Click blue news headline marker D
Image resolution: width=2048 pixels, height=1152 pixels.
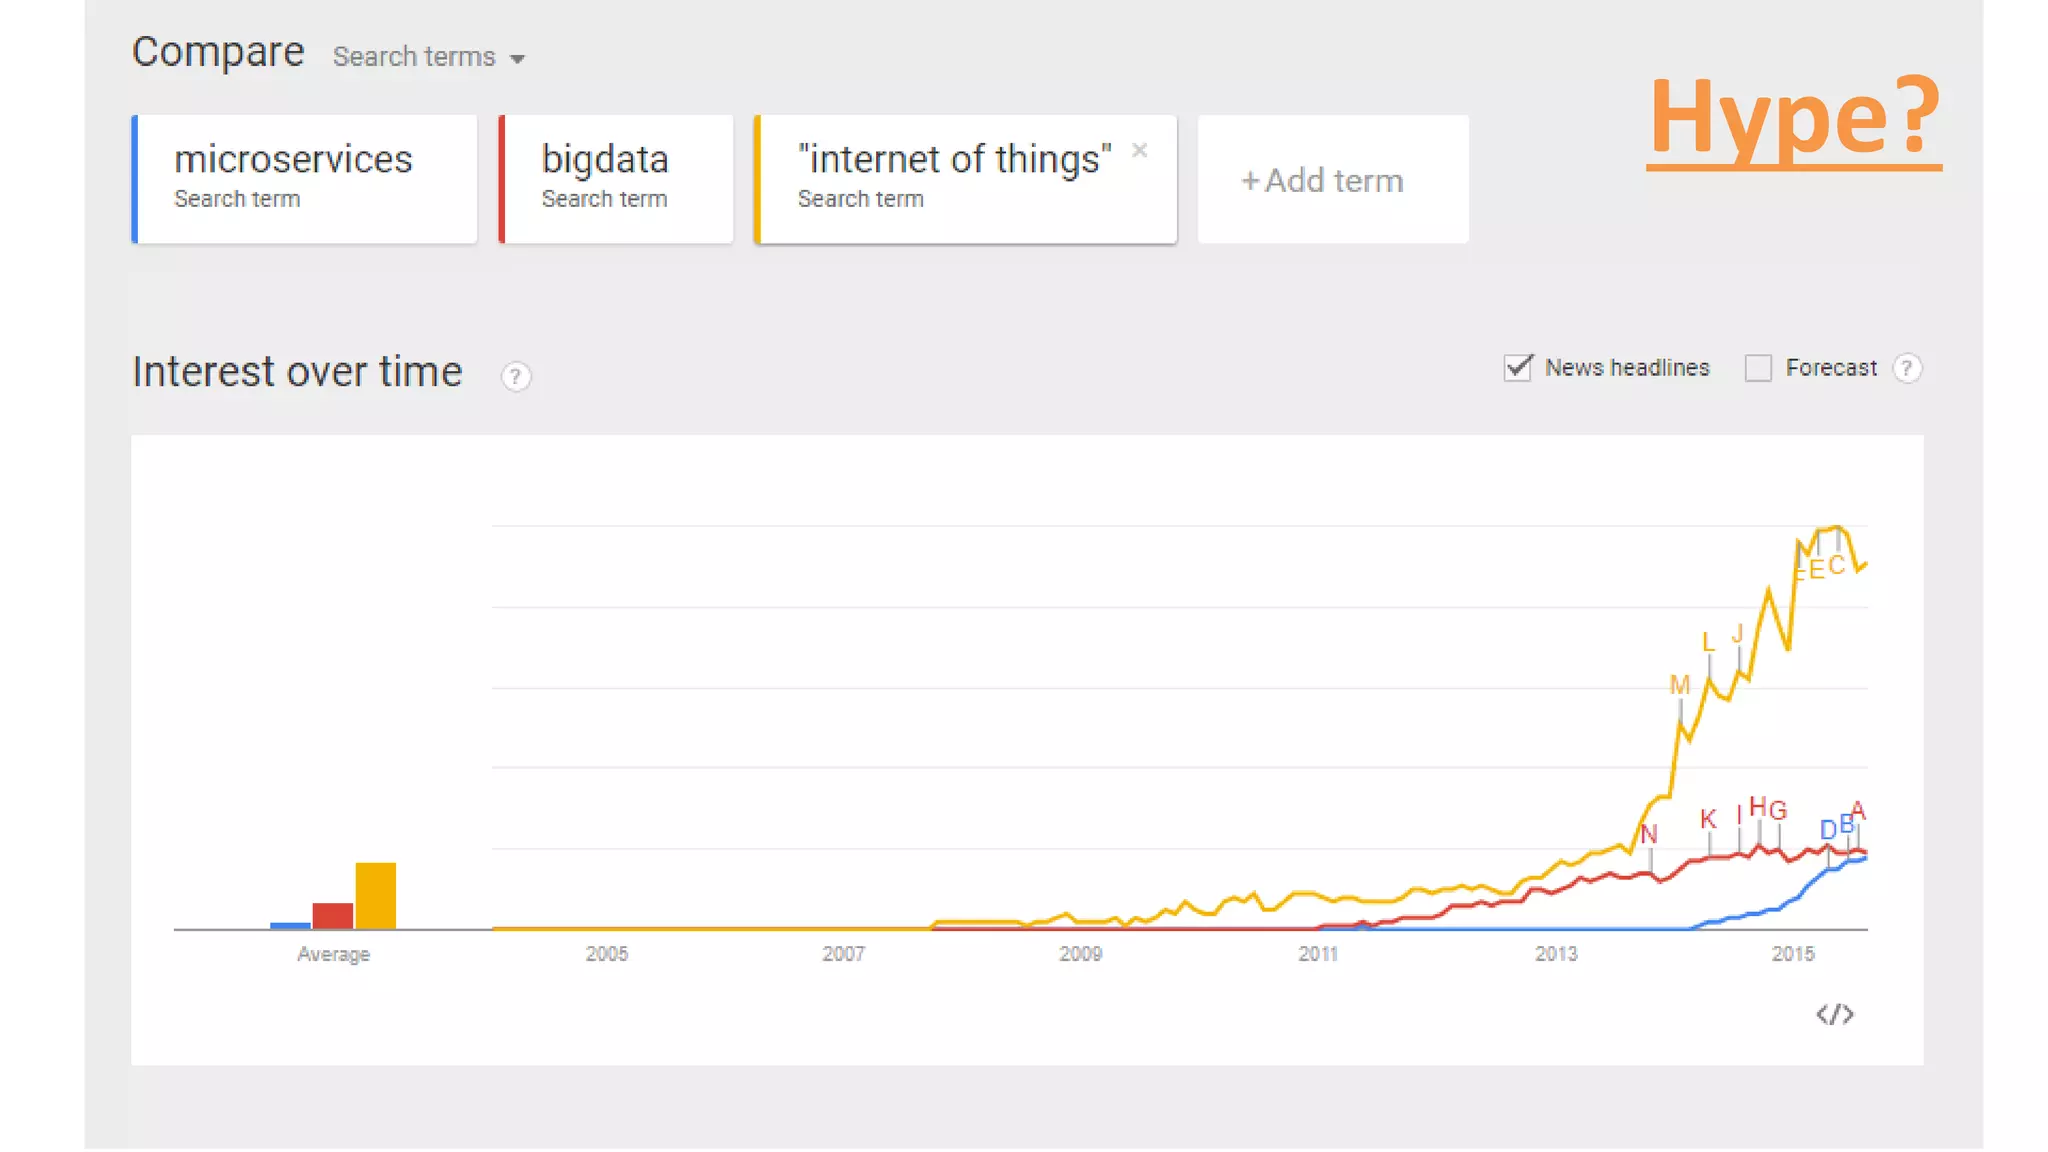pos(1827,829)
